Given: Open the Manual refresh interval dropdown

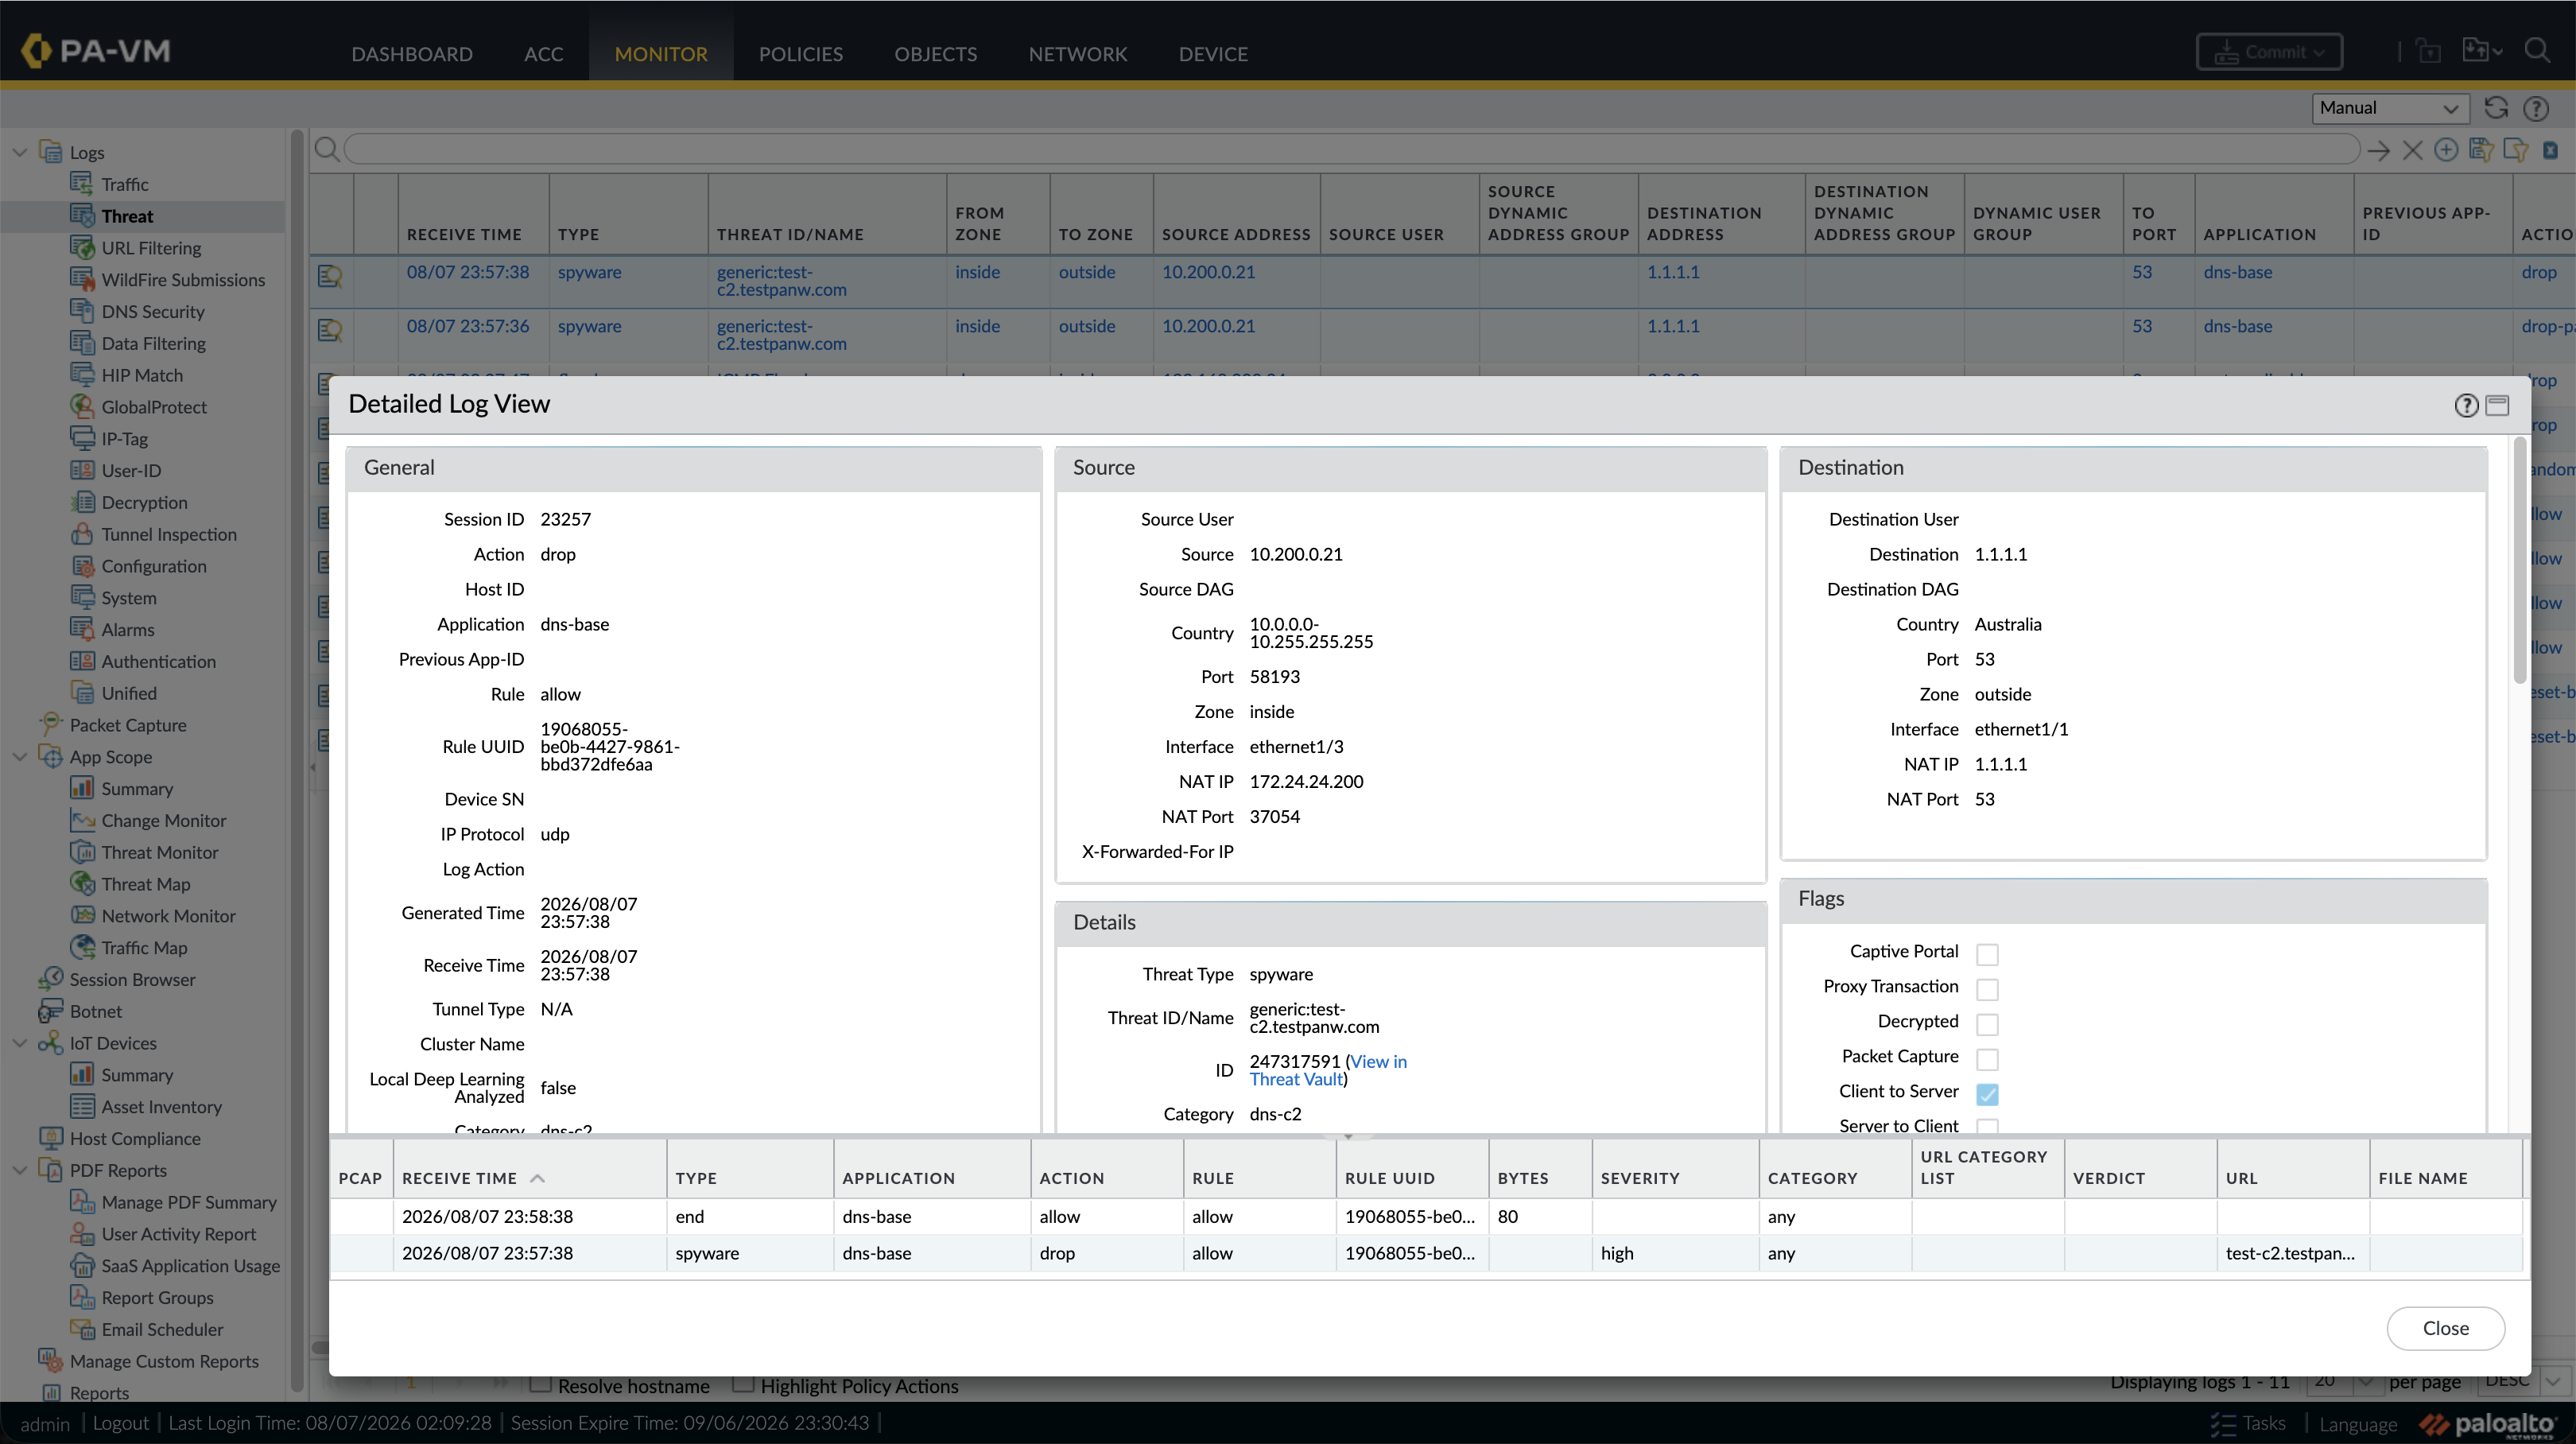Looking at the screenshot, I should pyautogui.click(x=2390, y=108).
